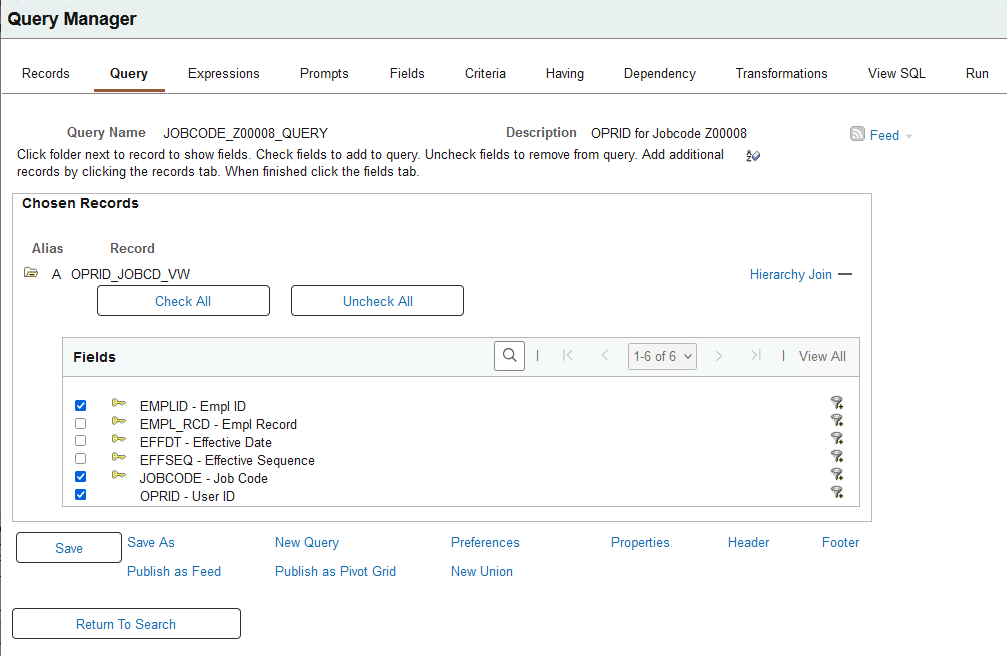Screen dimensions: 1007x656
Task: Open the Criteria tab
Action: (485, 73)
